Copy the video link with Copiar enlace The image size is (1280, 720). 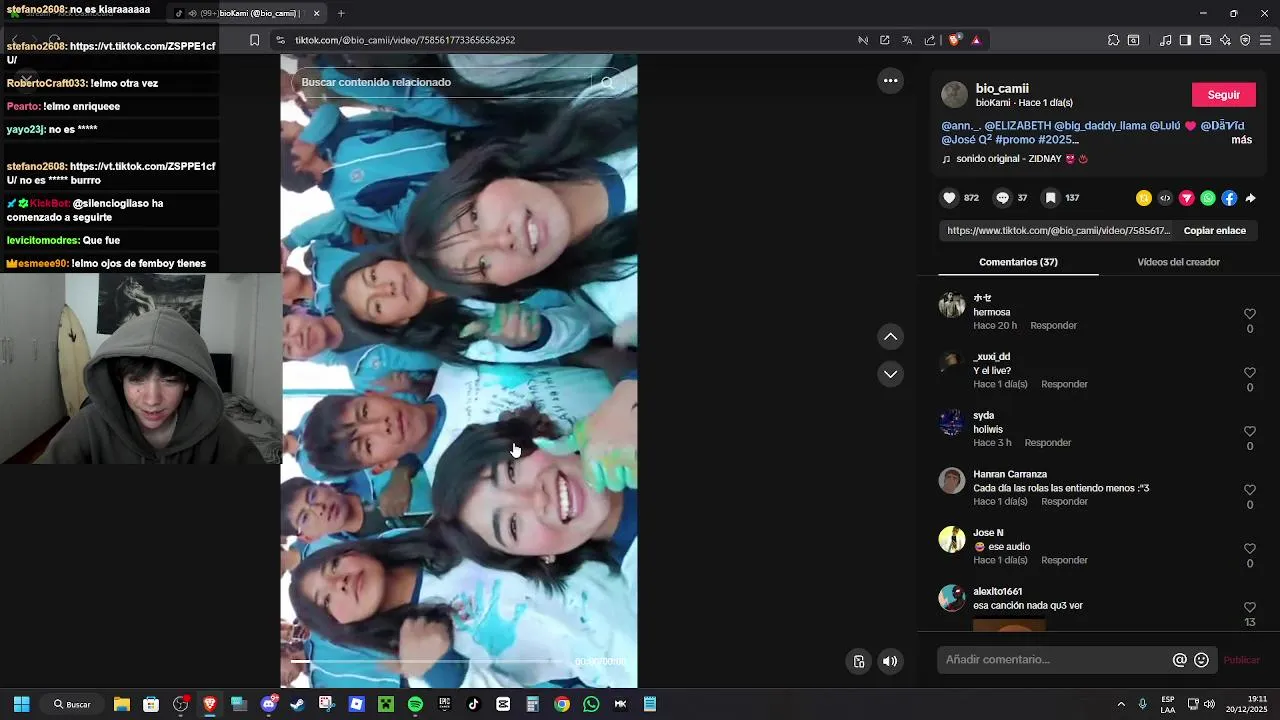[1214, 230]
